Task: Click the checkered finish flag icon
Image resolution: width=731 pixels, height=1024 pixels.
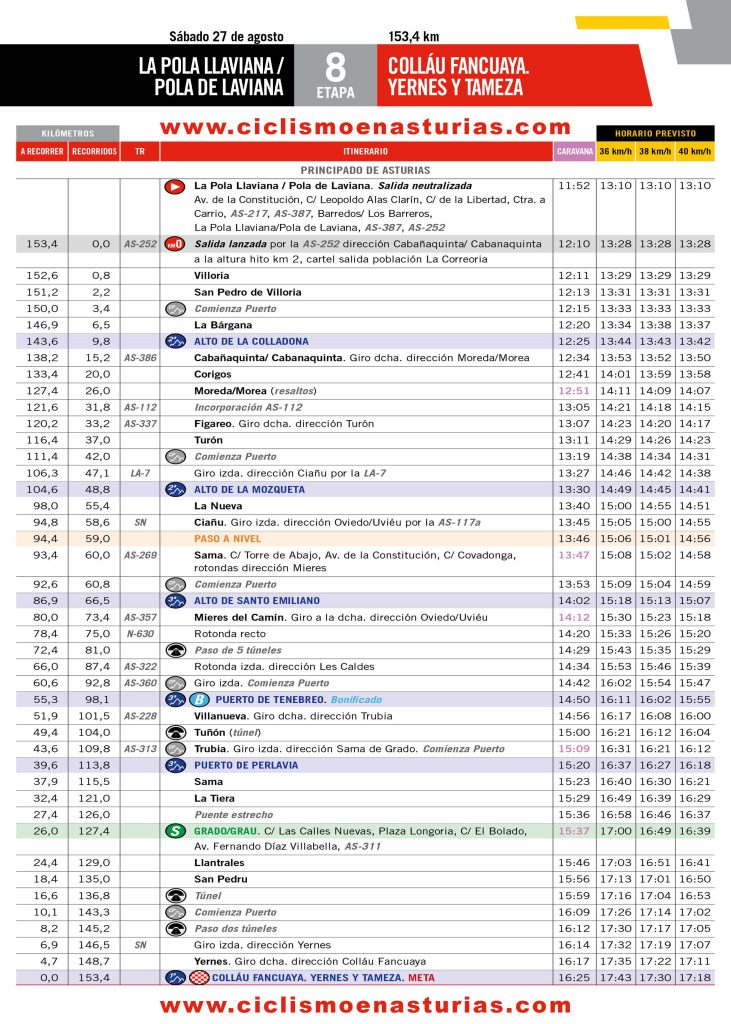Action: 199,978
